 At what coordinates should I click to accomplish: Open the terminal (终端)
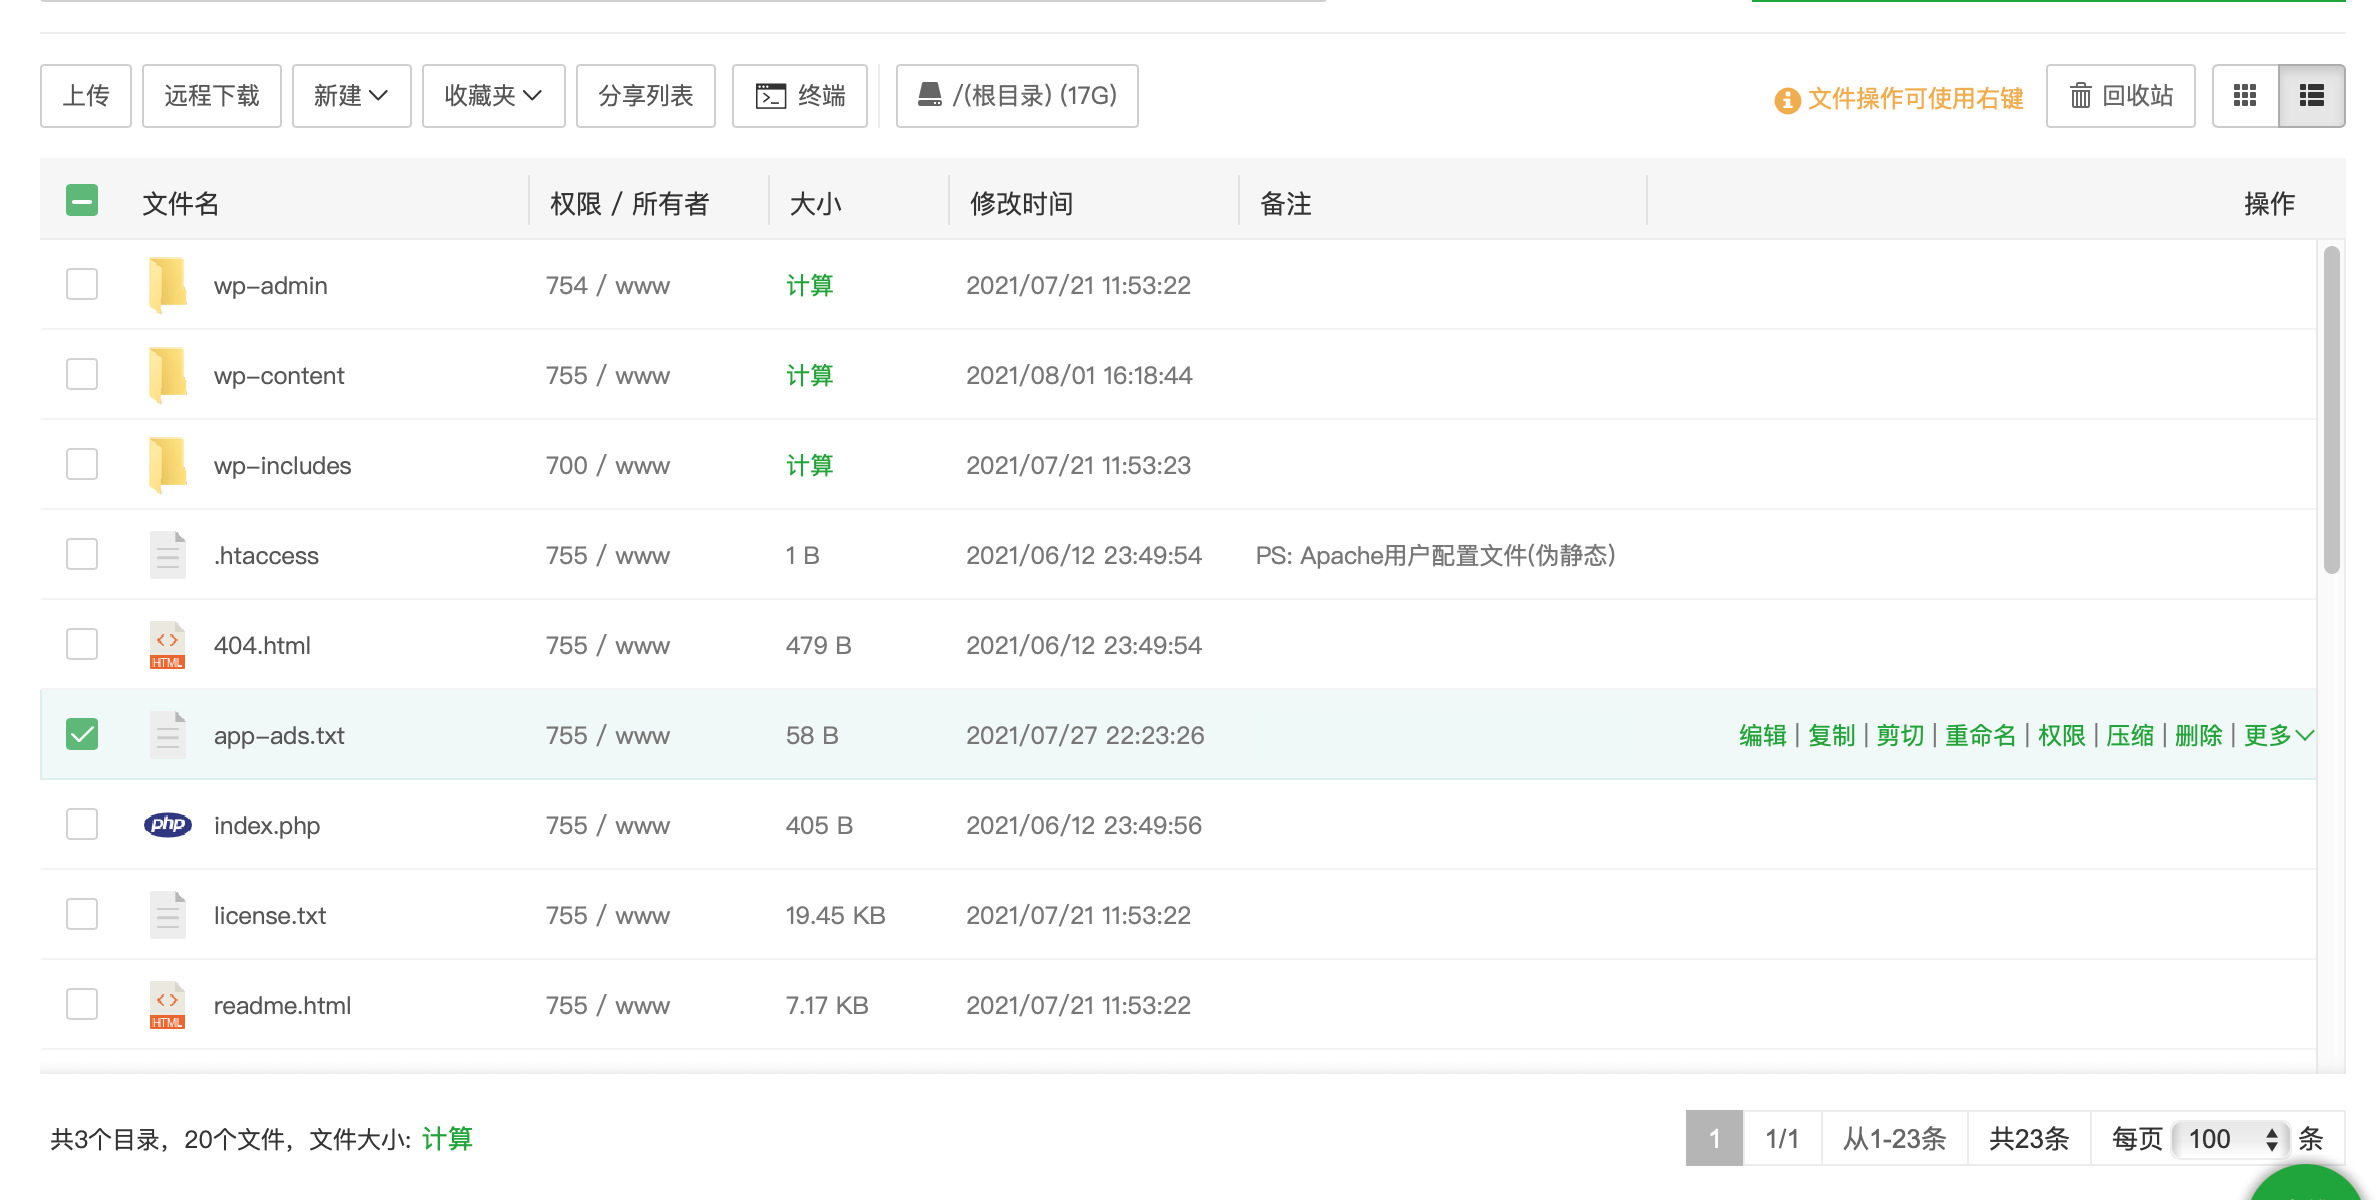tap(800, 96)
